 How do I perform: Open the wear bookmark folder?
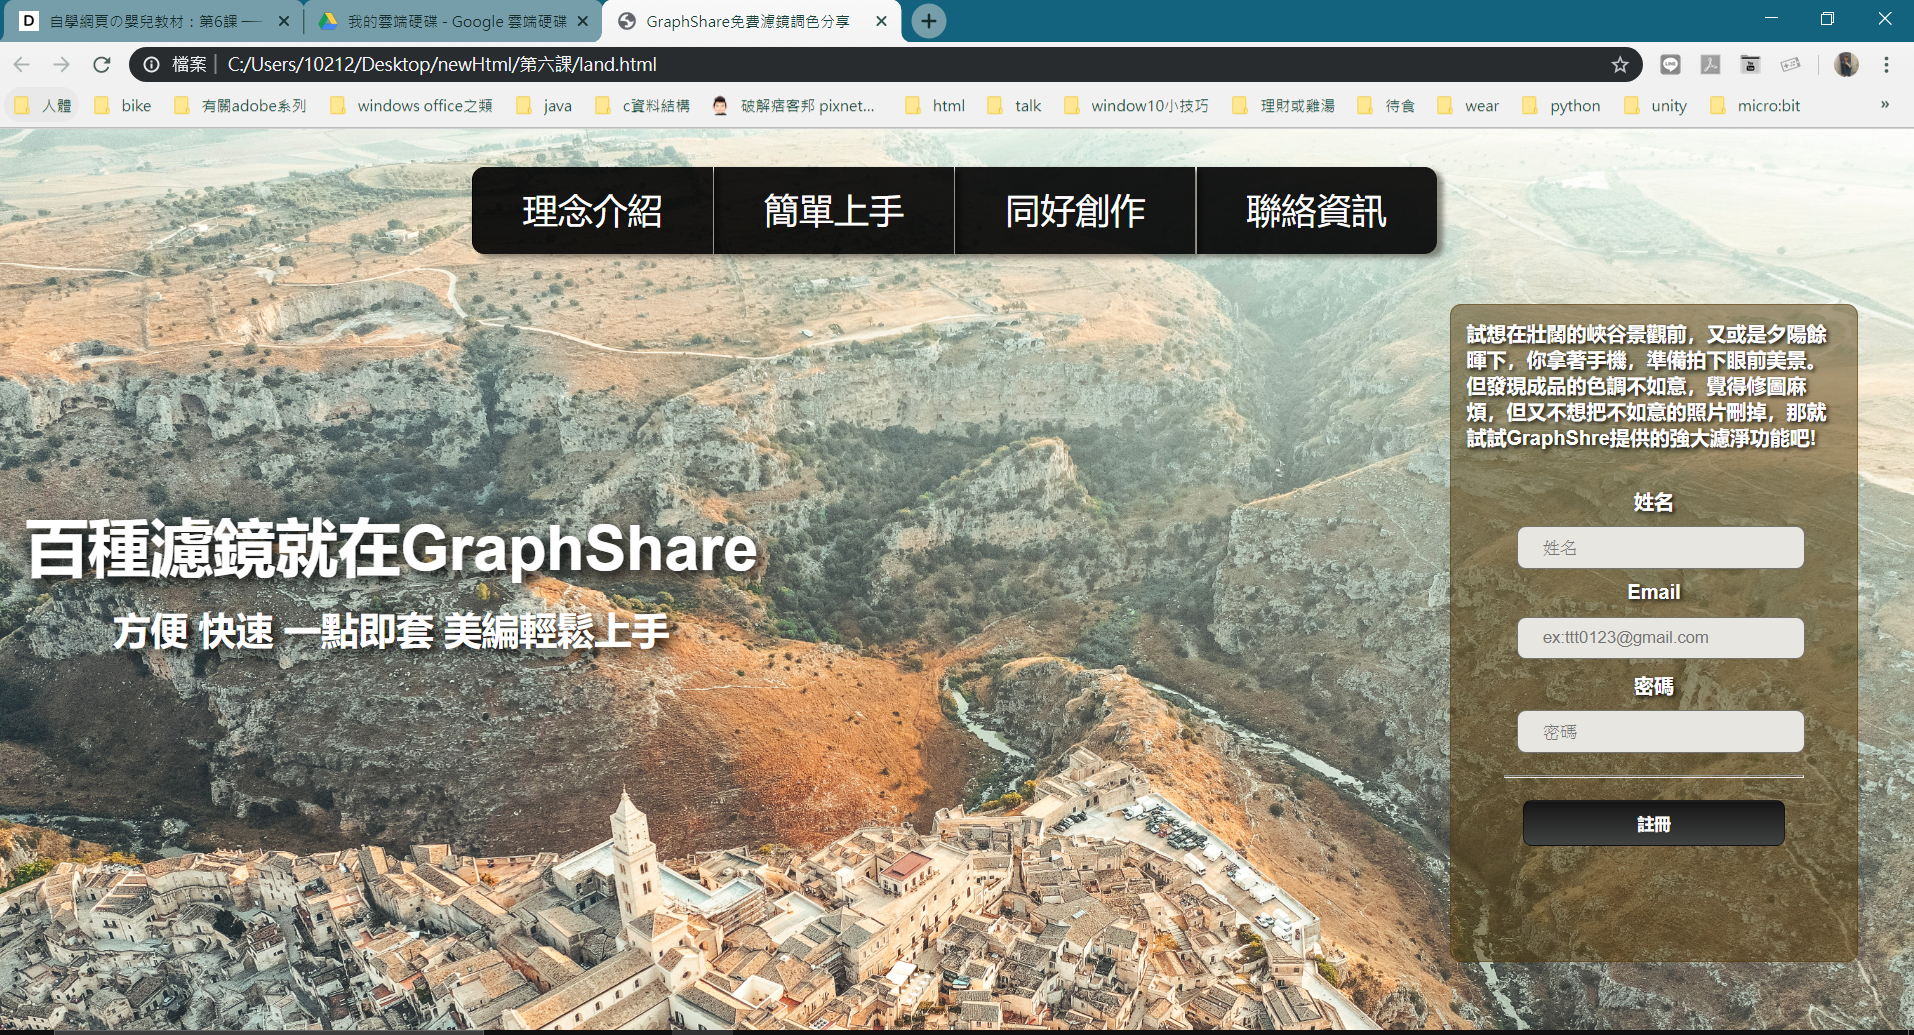(x=1469, y=106)
